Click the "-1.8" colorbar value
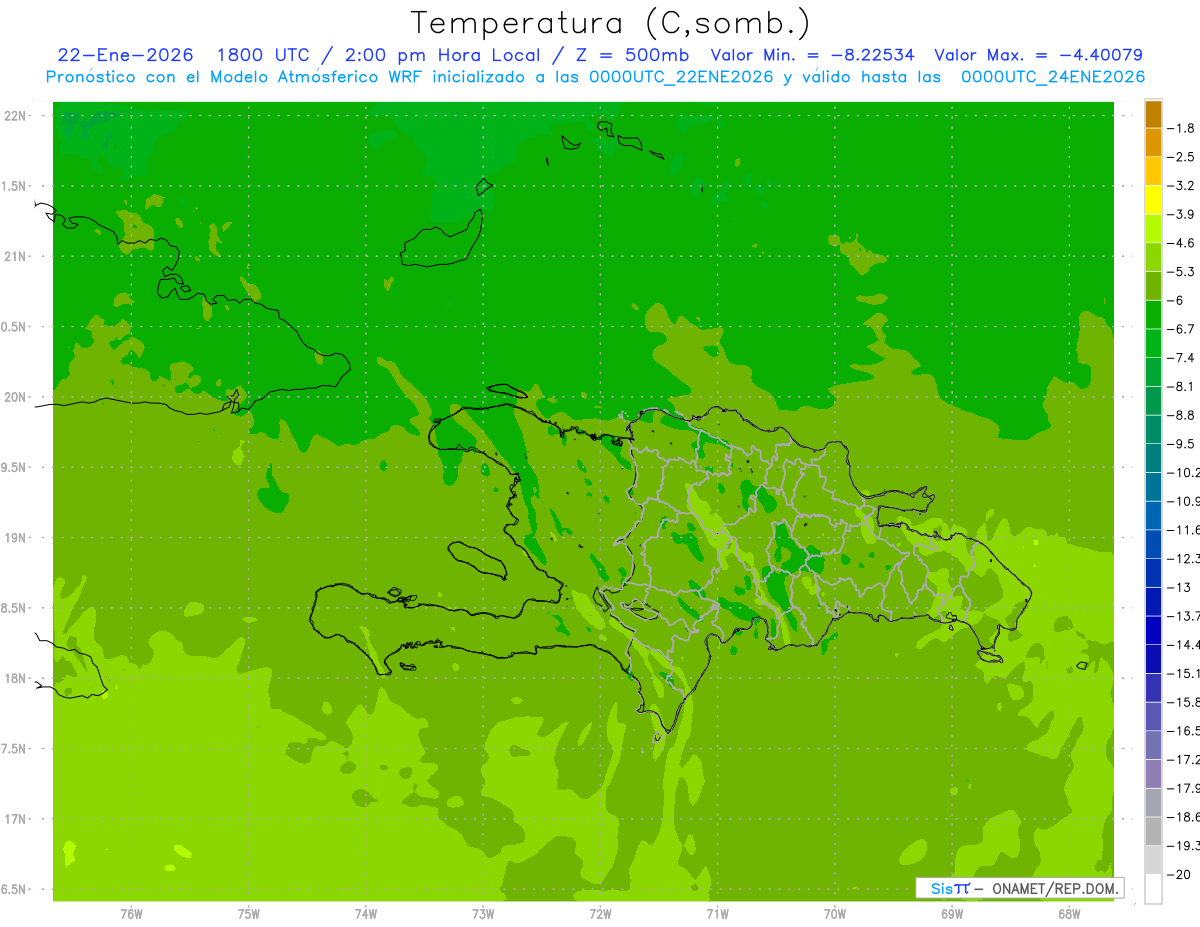Screen dimensions: 1200x927 click(1182, 128)
